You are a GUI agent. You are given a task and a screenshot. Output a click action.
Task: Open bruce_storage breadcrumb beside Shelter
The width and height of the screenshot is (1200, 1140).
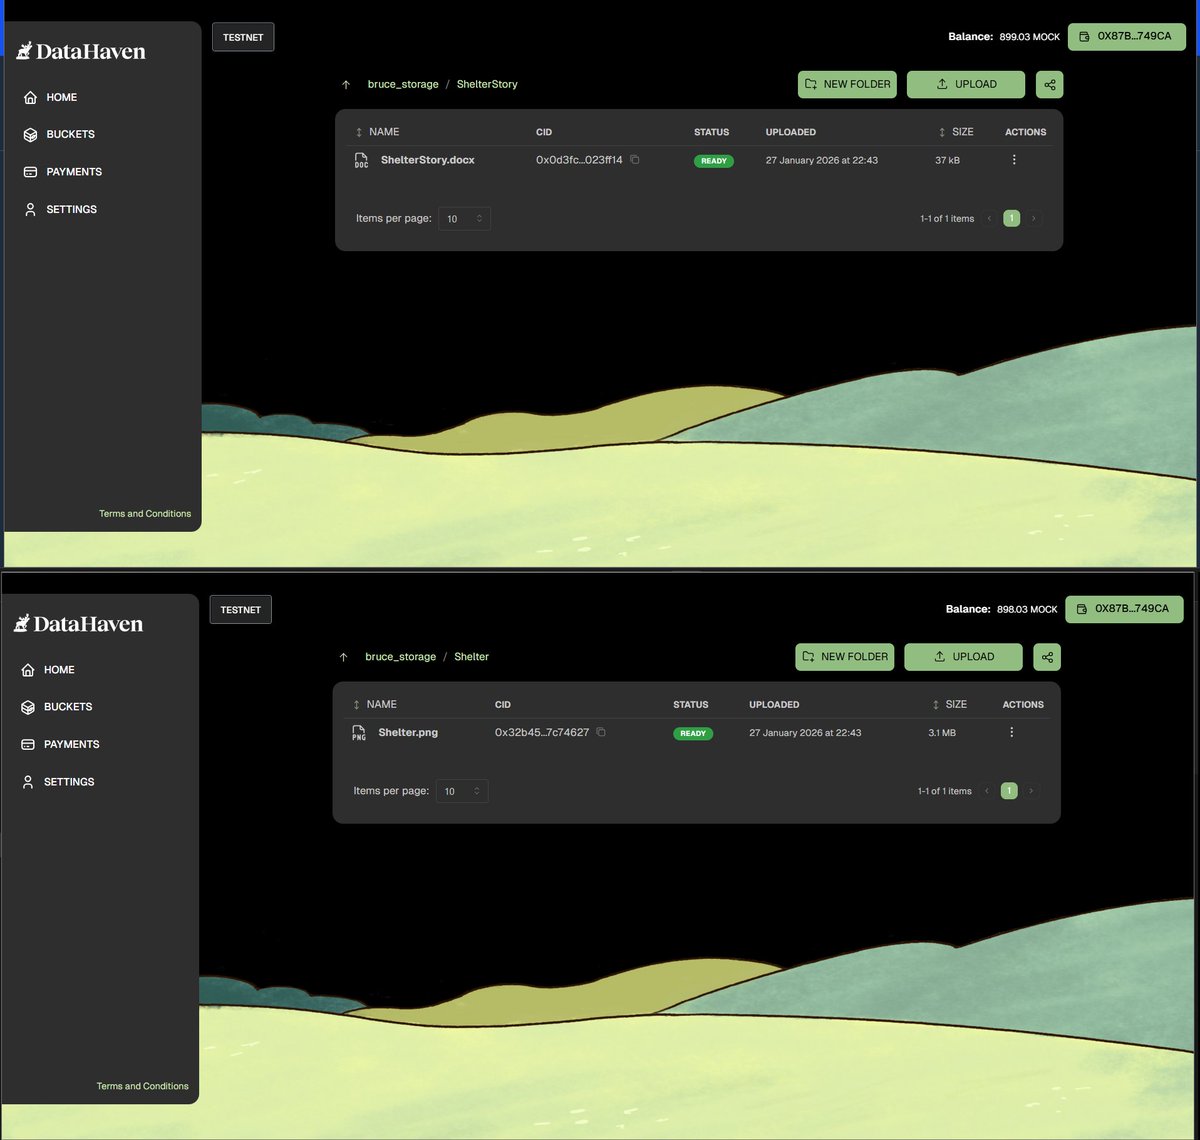[400, 657]
